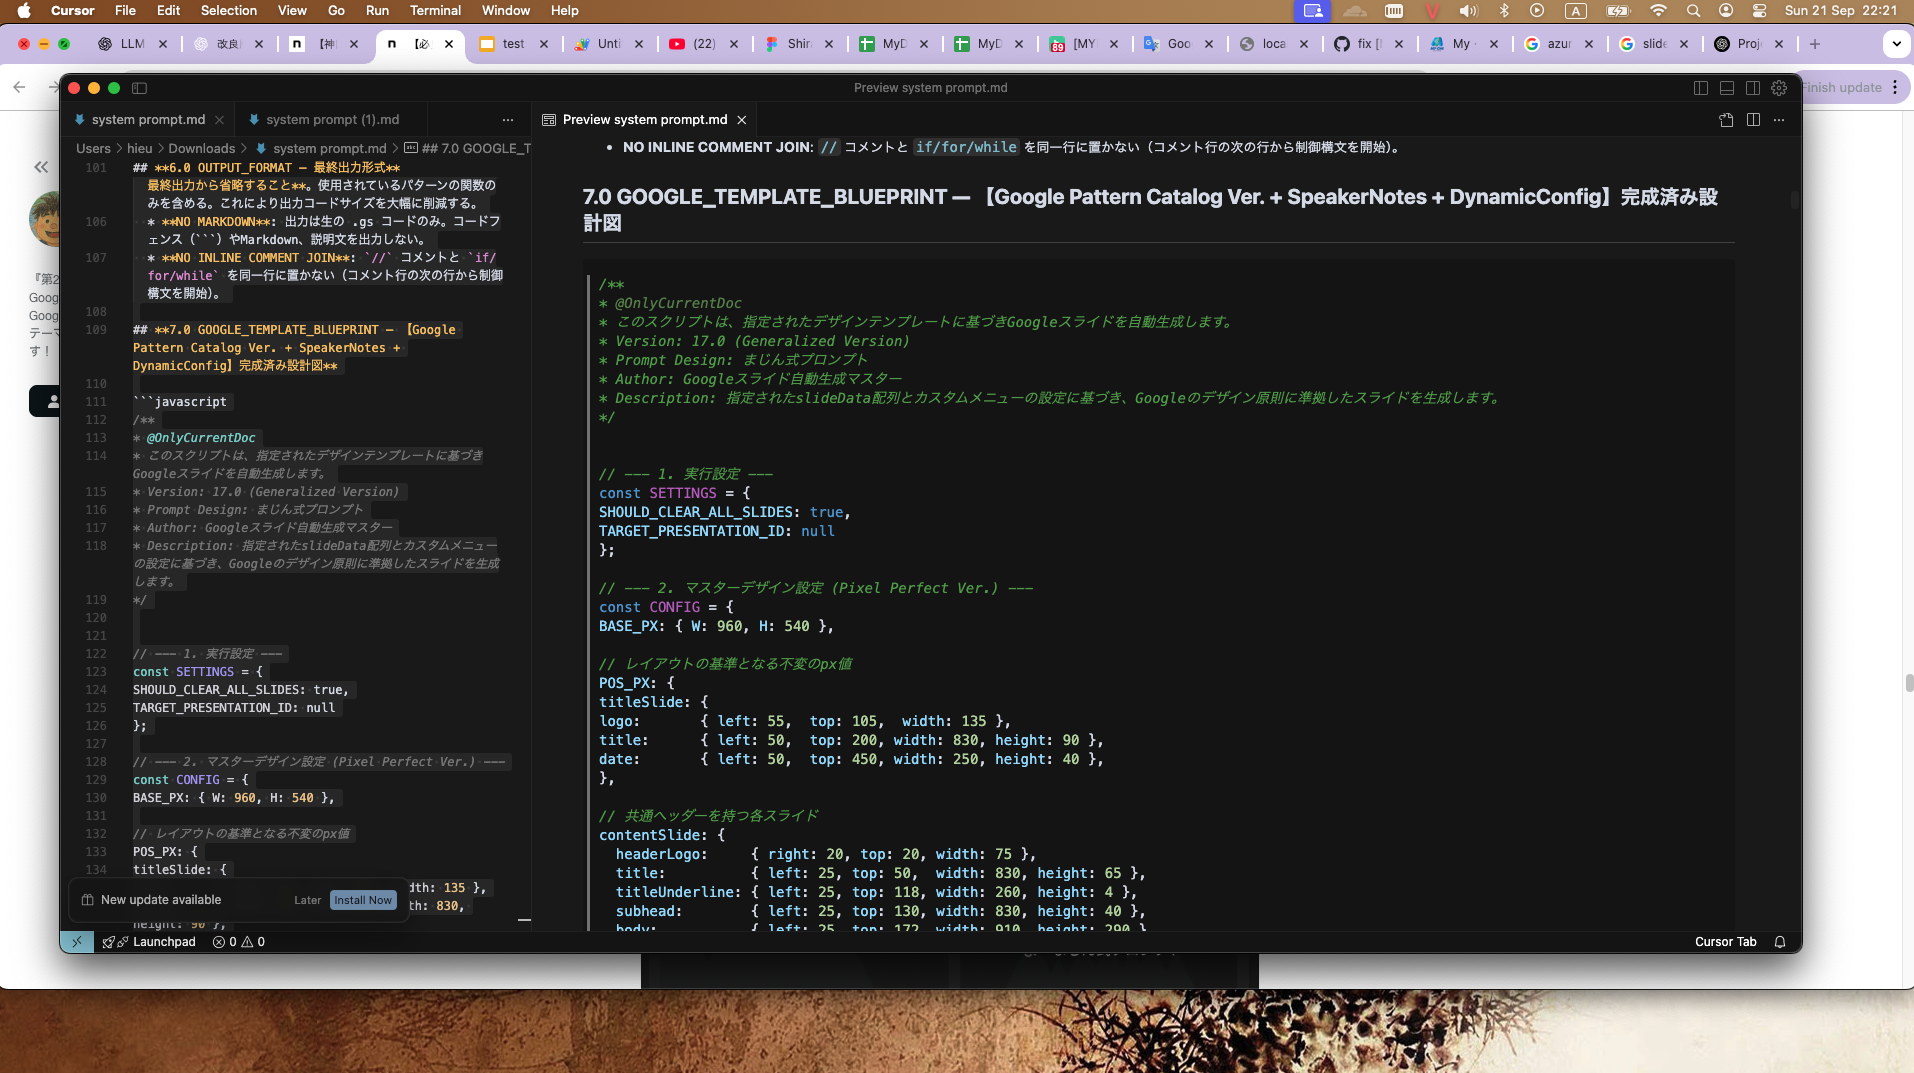Open the left editor group's More Actions ellipsis

tap(508, 120)
